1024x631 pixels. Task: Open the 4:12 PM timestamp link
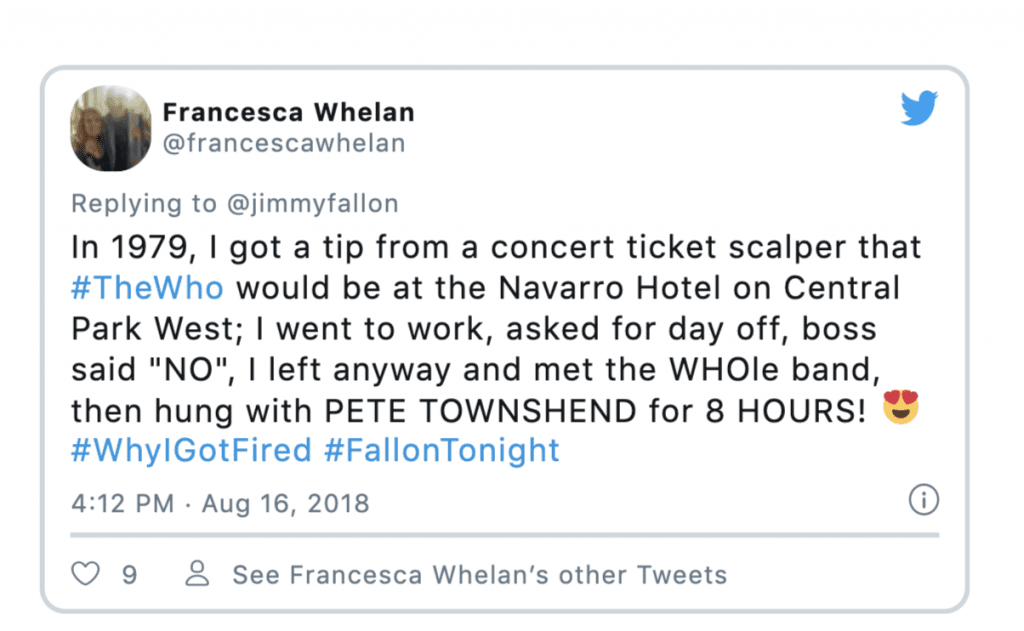point(123,504)
